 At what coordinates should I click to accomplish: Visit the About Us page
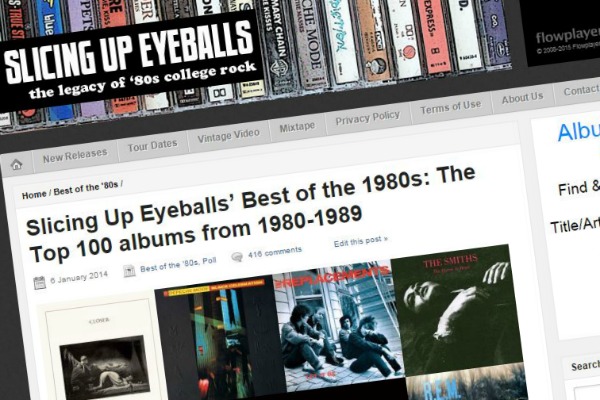click(522, 98)
